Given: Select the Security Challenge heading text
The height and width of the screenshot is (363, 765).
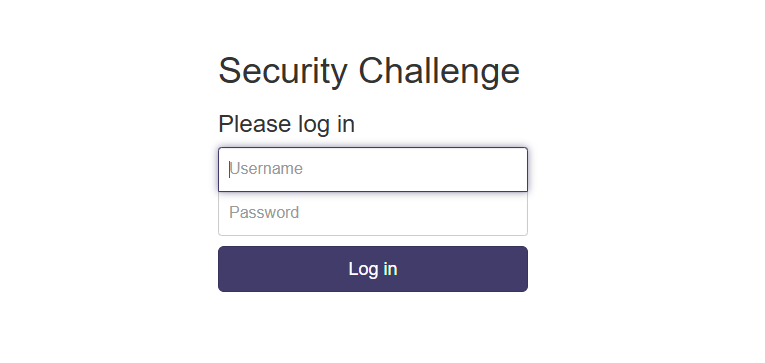Looking at the screenshot, I should (x=369, y=71).
